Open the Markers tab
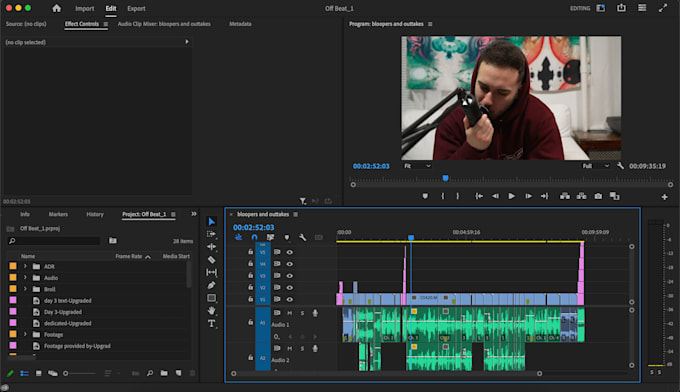This screenshot has height=392, width=680. point(58,214)
